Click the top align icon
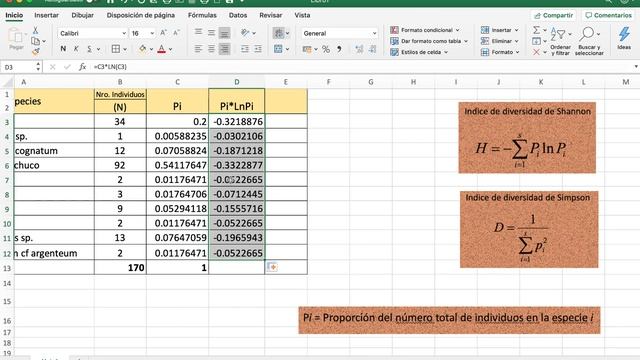 pyautogui.click(x=198, y=33)
